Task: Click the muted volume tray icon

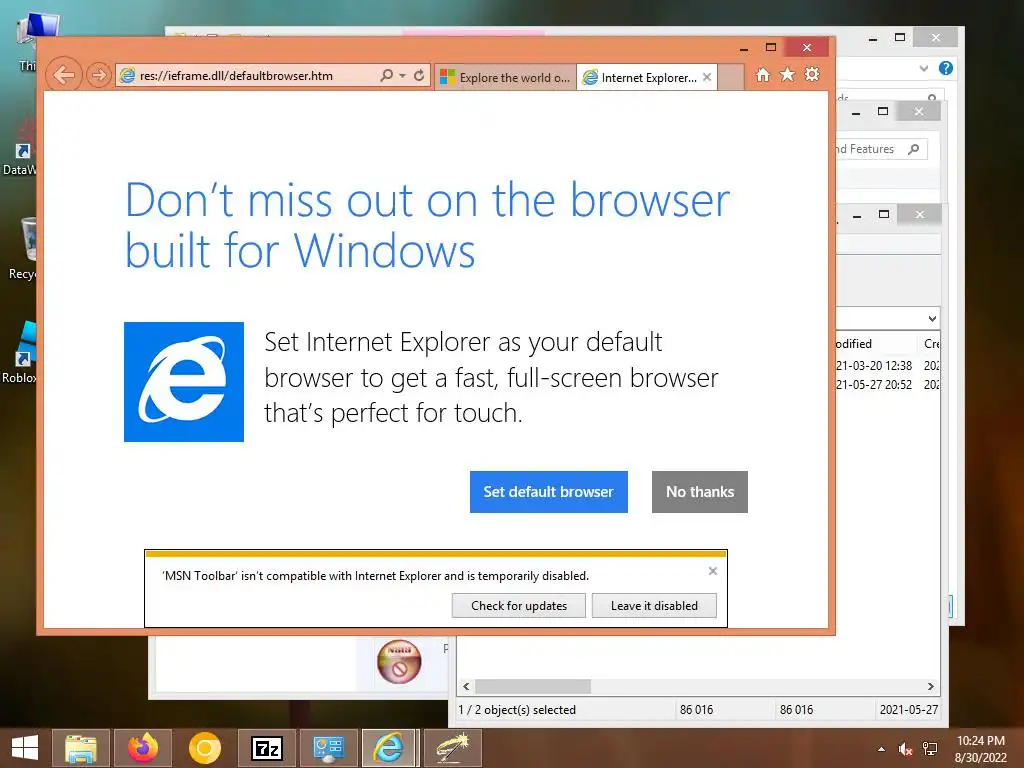Action: click(905, 749)
